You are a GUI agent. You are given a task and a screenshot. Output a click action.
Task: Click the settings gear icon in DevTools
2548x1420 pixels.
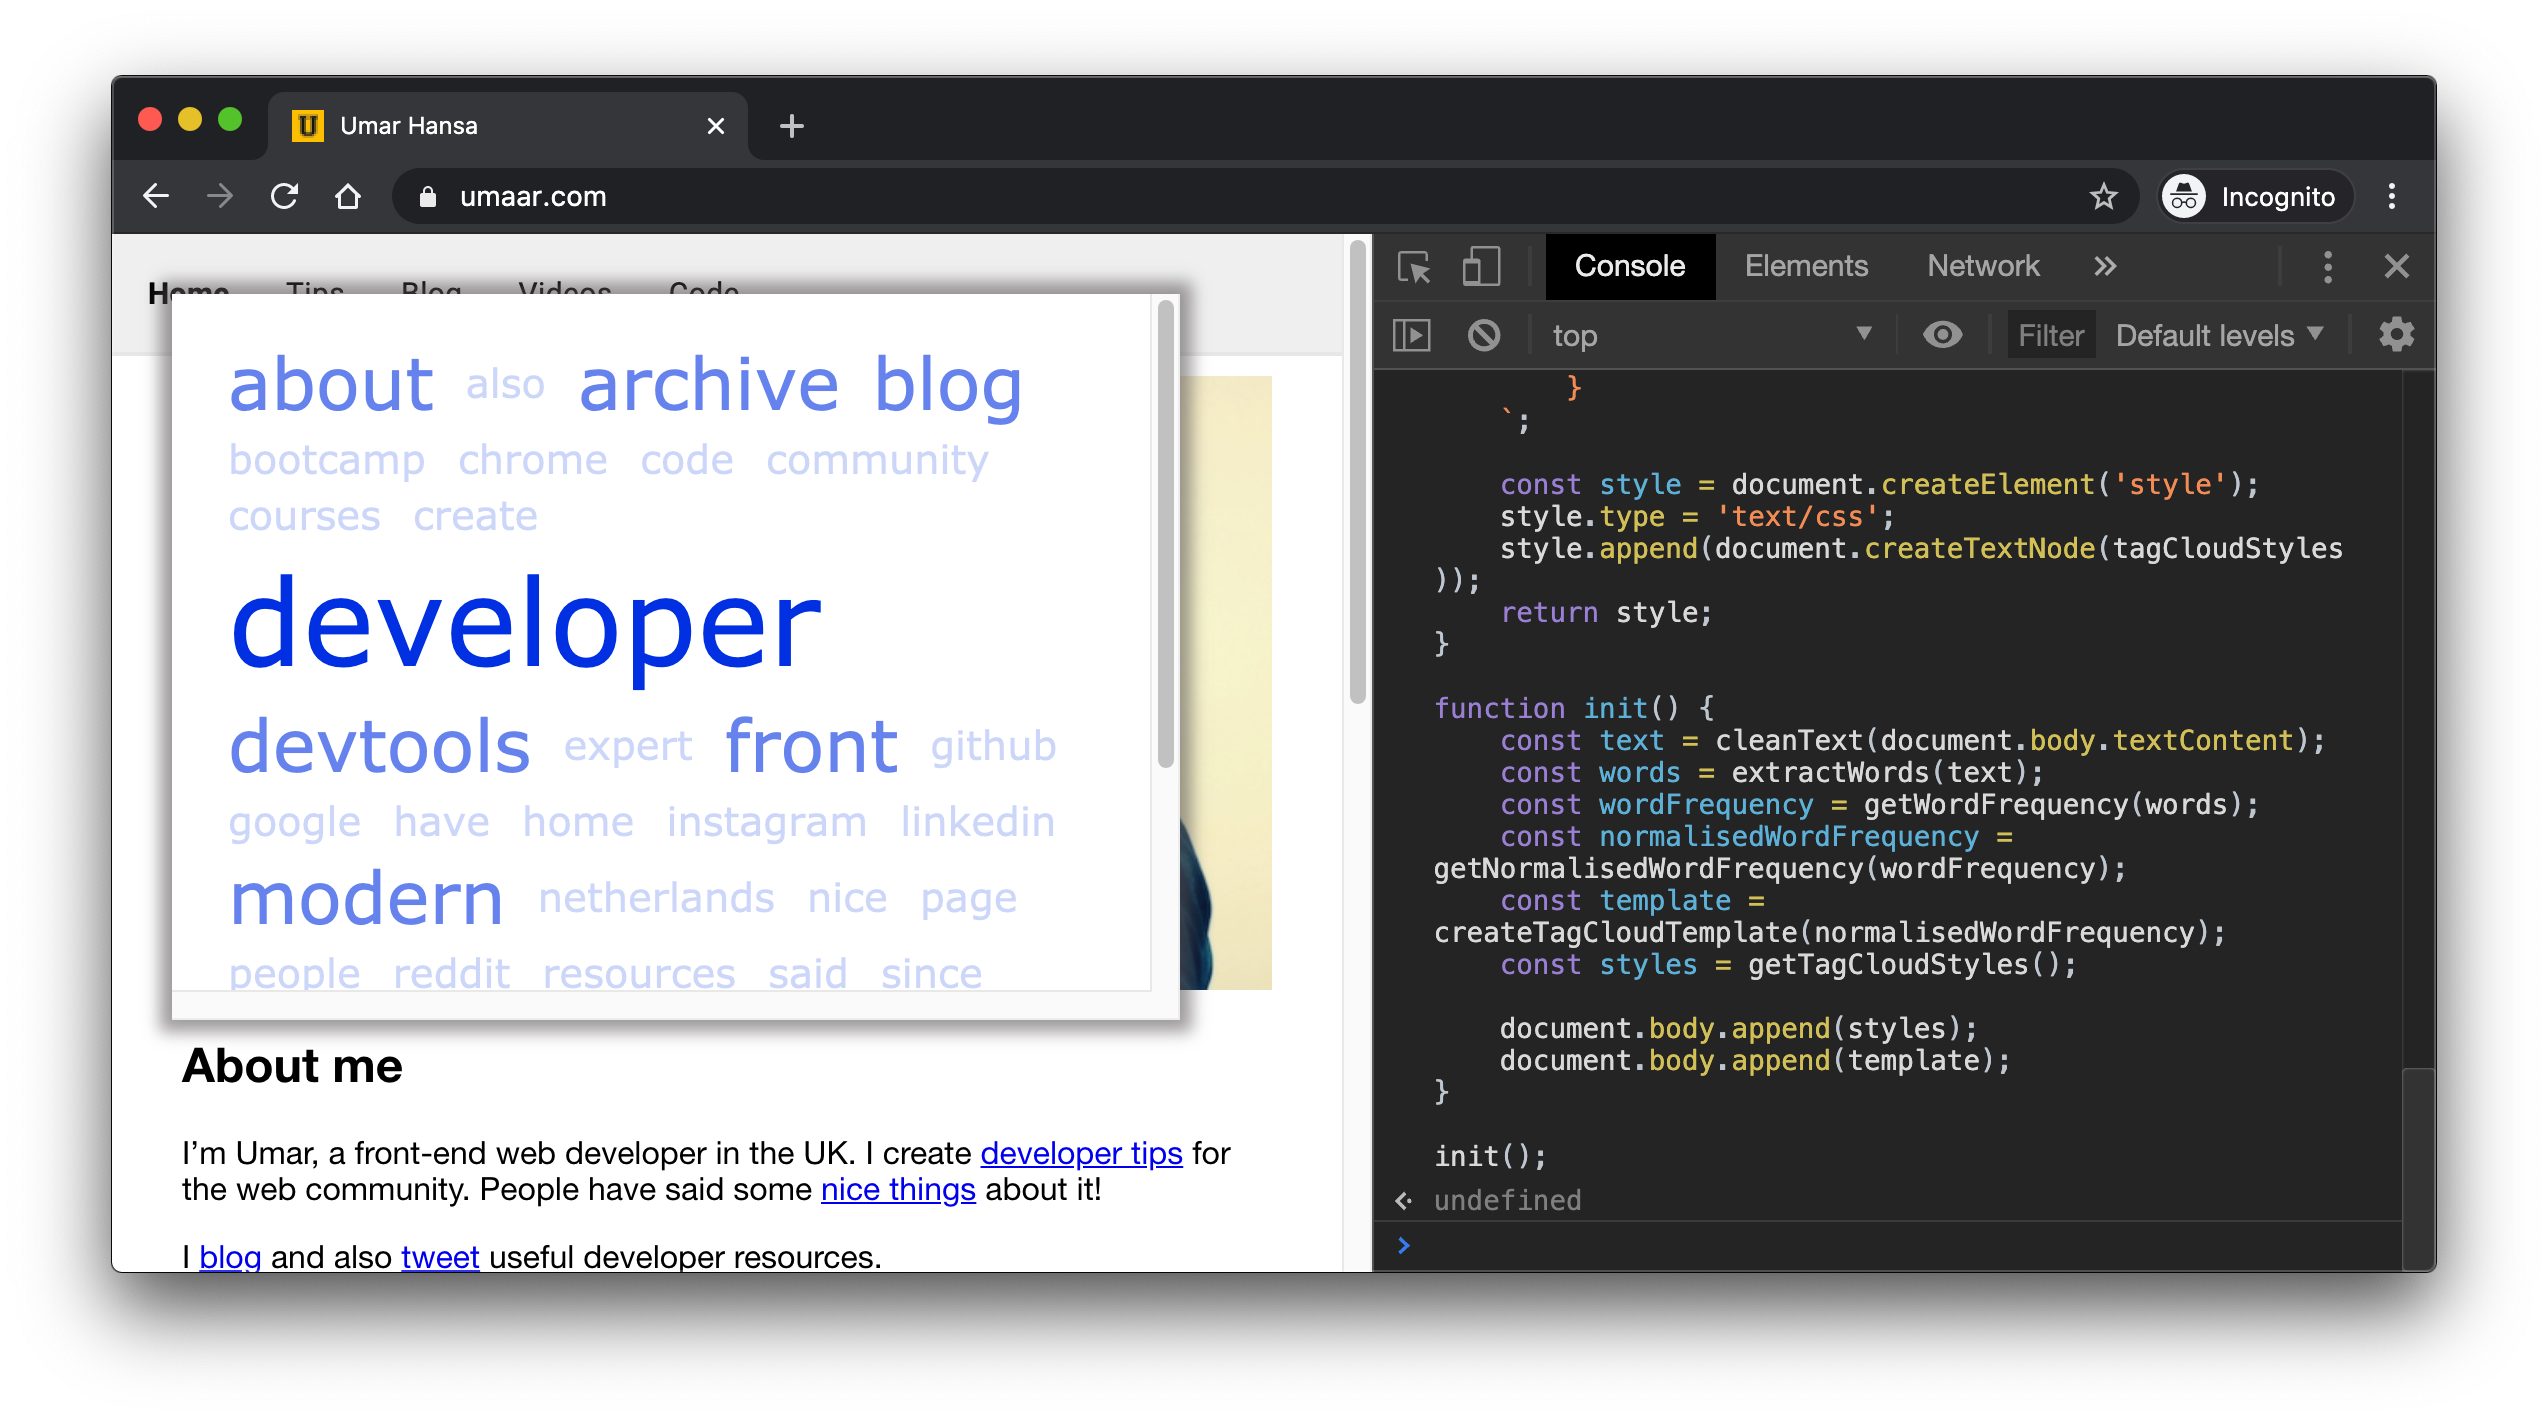pos(2396,332)
